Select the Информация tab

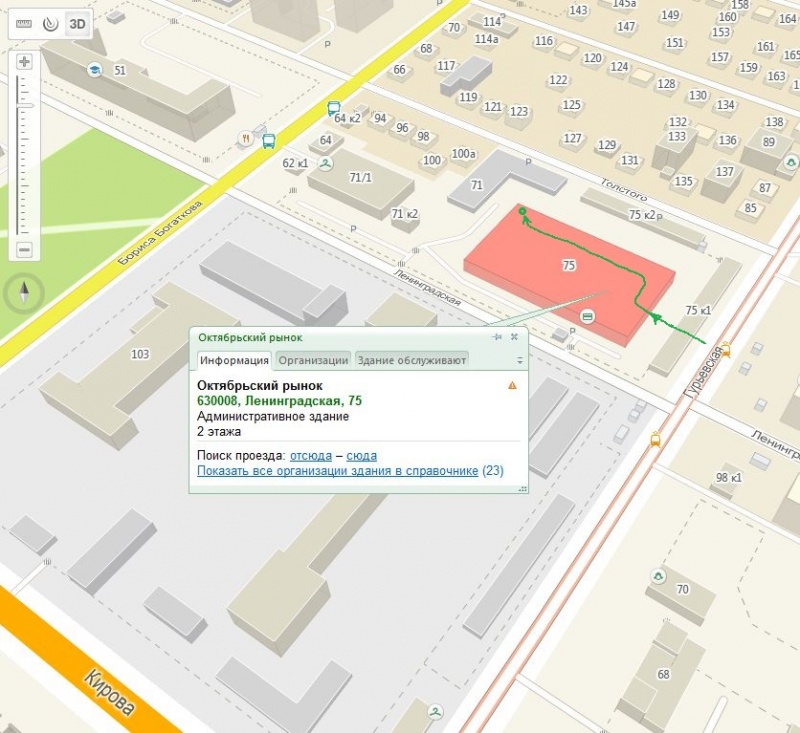233,360
